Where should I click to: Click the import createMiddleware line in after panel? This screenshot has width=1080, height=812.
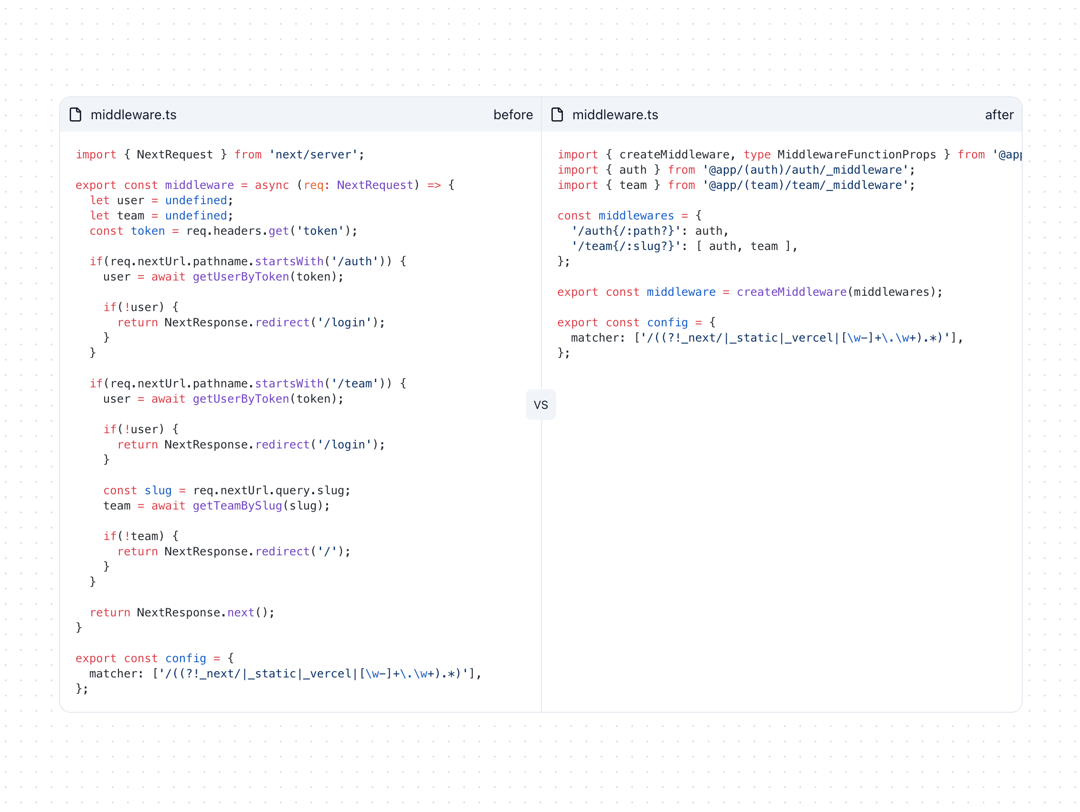point(789,155)
